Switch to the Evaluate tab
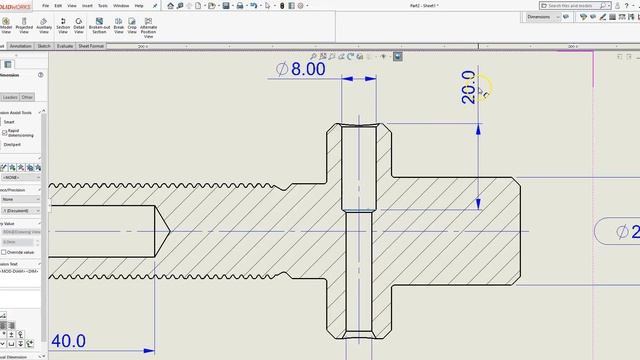Image resolution: width=640 pixels, height=360 pixels. pos(65,46)
